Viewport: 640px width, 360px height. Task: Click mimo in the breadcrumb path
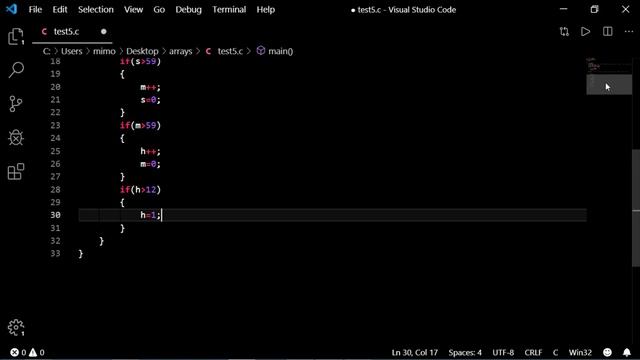pos(104,51)
